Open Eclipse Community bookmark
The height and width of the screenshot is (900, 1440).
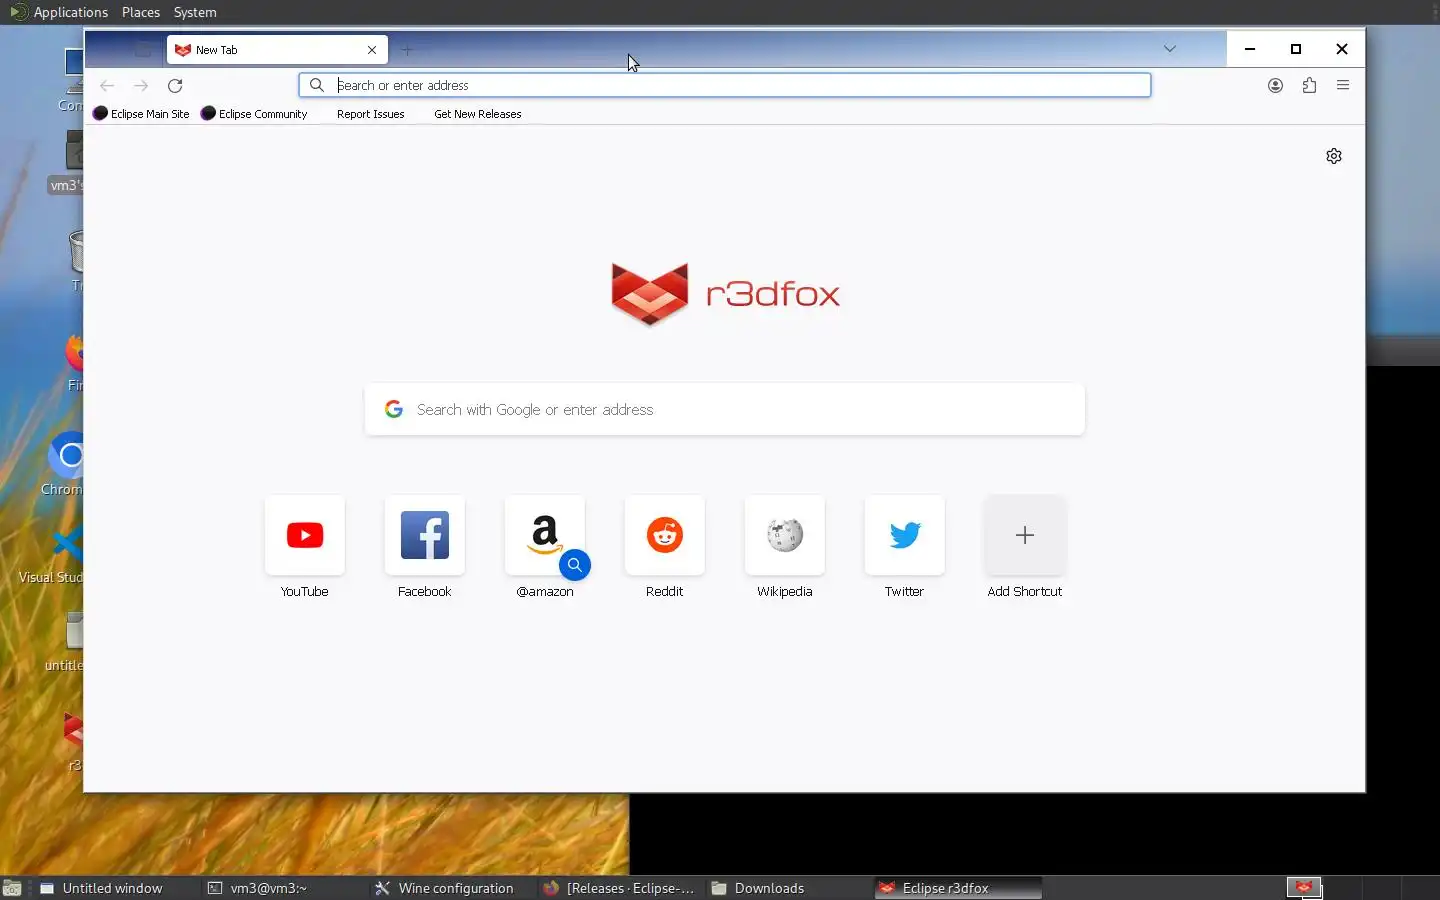coord(254,114)
